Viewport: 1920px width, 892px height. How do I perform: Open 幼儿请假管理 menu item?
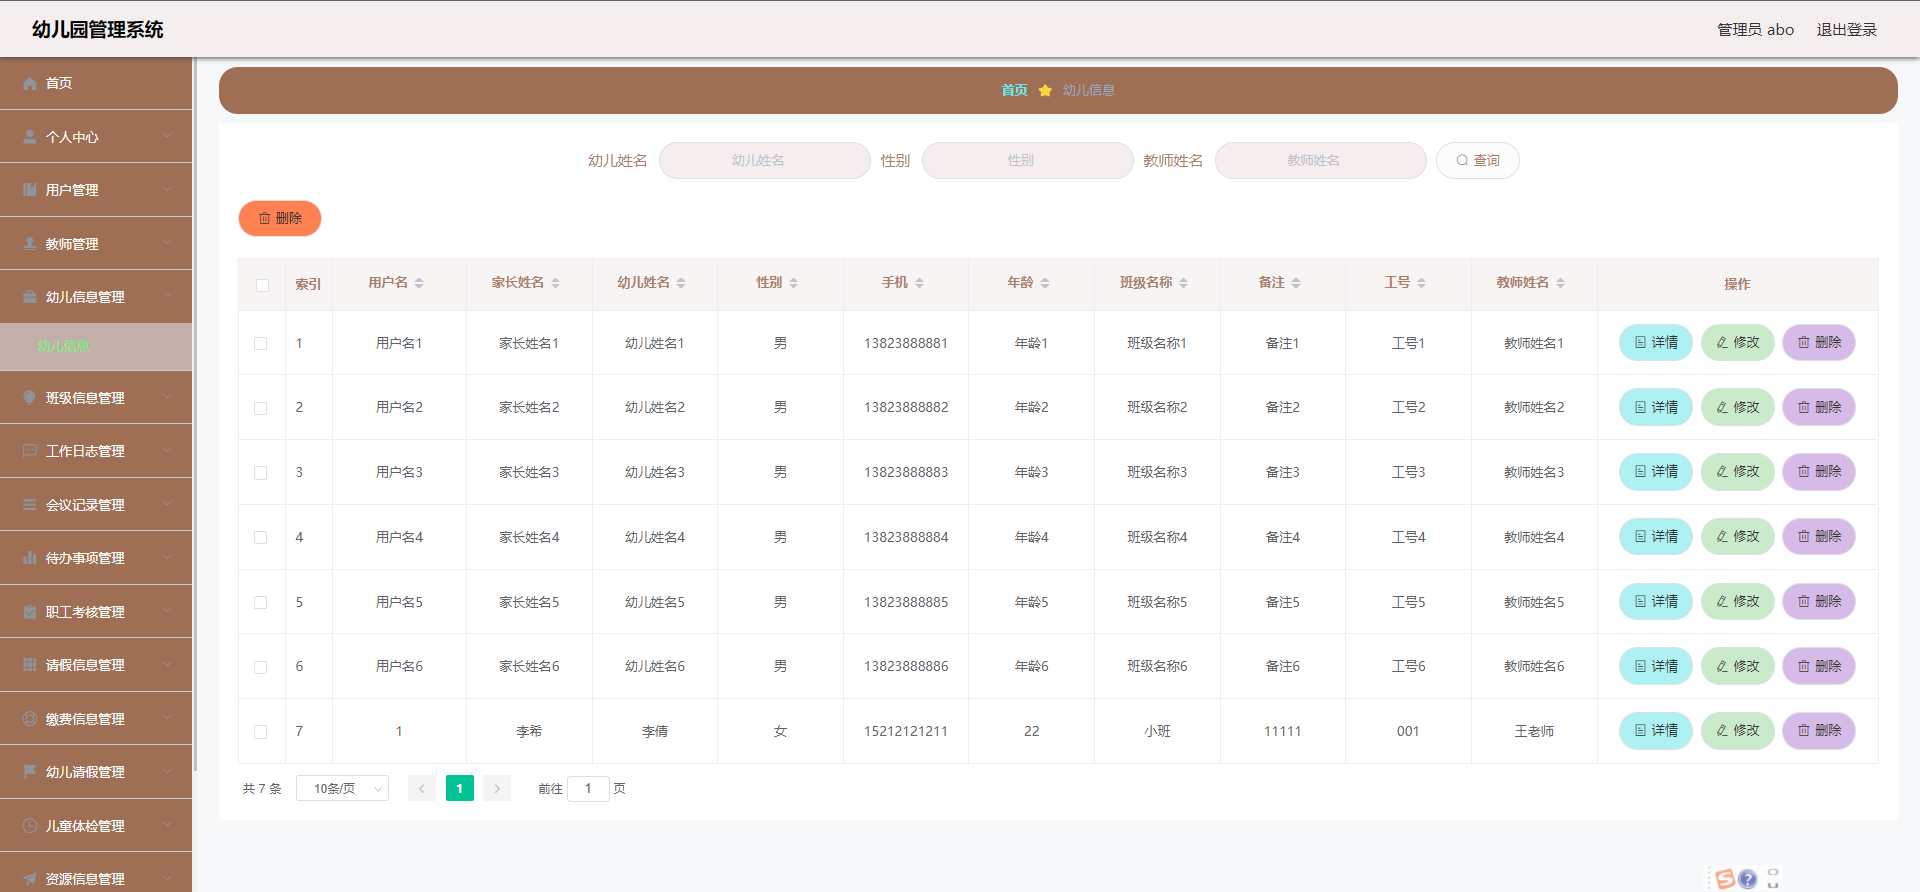click(96, 772)
